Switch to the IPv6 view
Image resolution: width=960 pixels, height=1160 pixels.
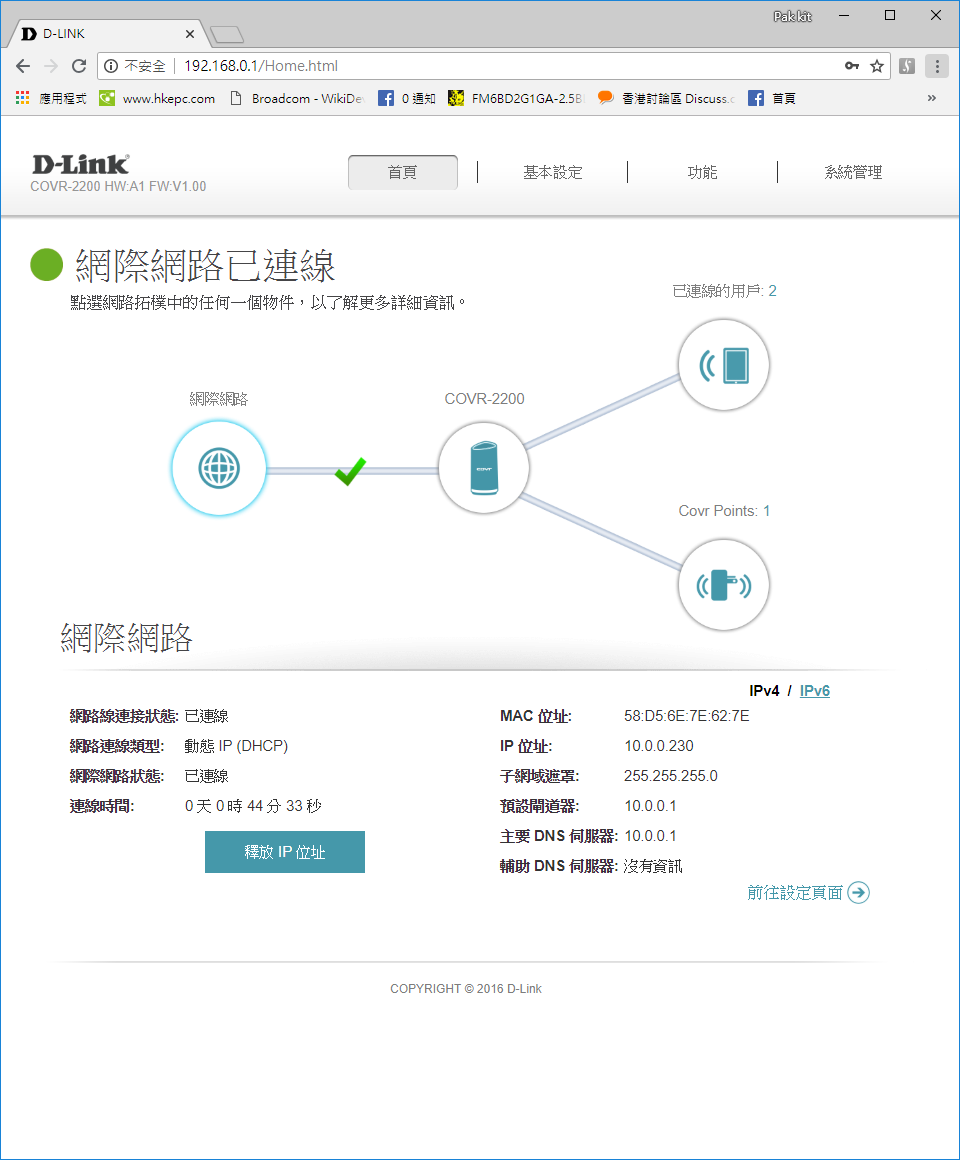[x=815, y=690]
